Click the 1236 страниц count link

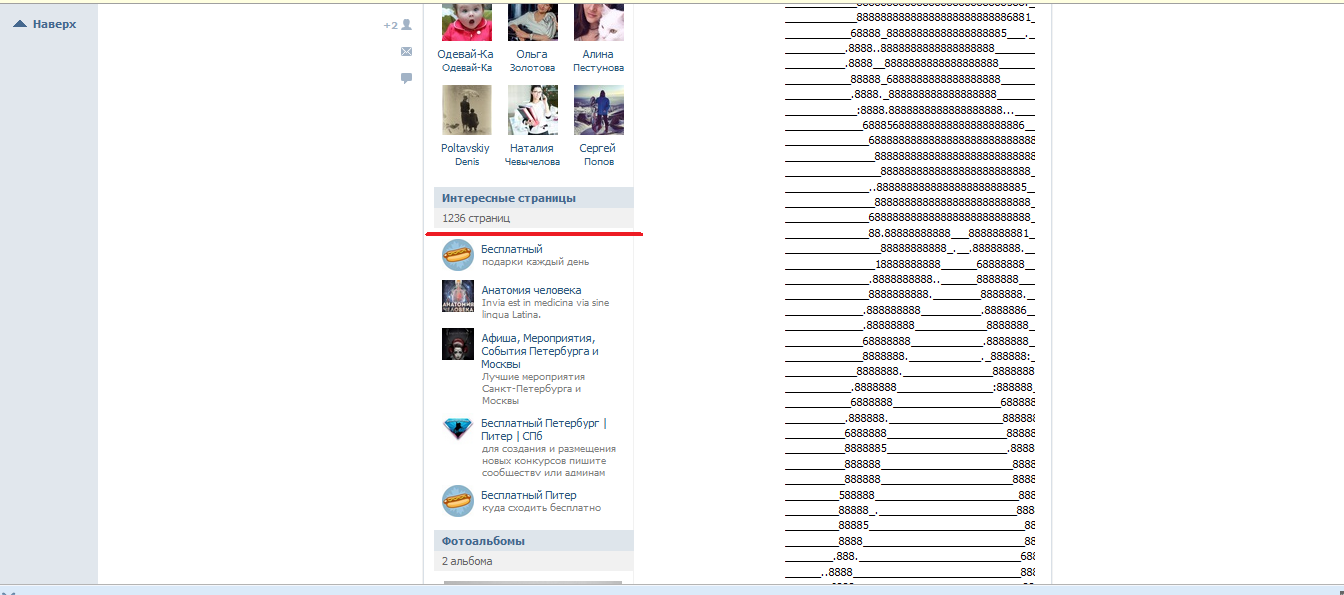476,218
